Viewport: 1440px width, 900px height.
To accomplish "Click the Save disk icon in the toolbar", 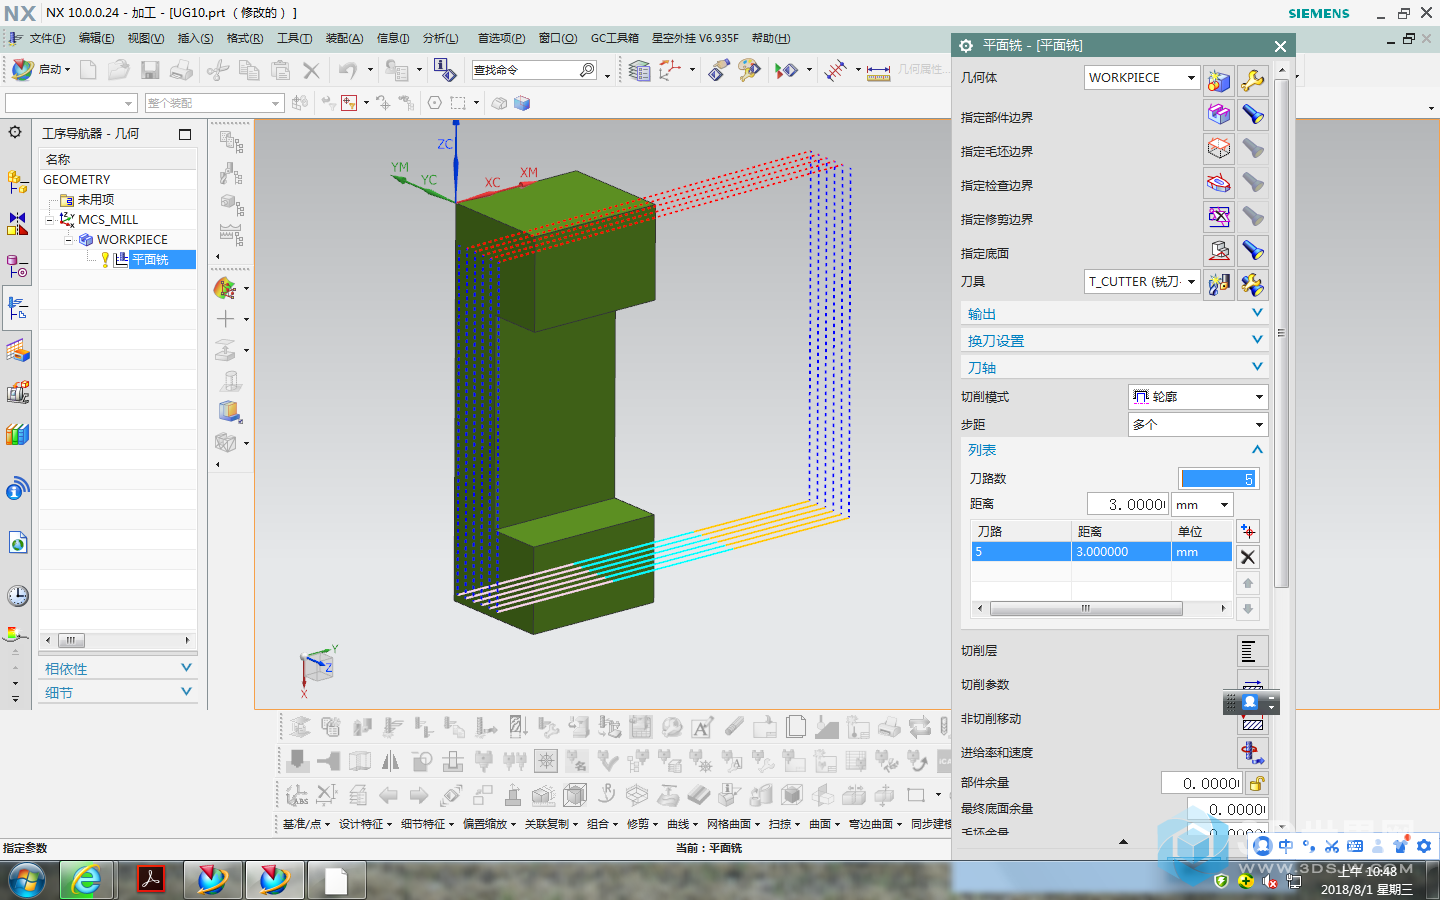I will pyautogui.click(x=150, y=70).
